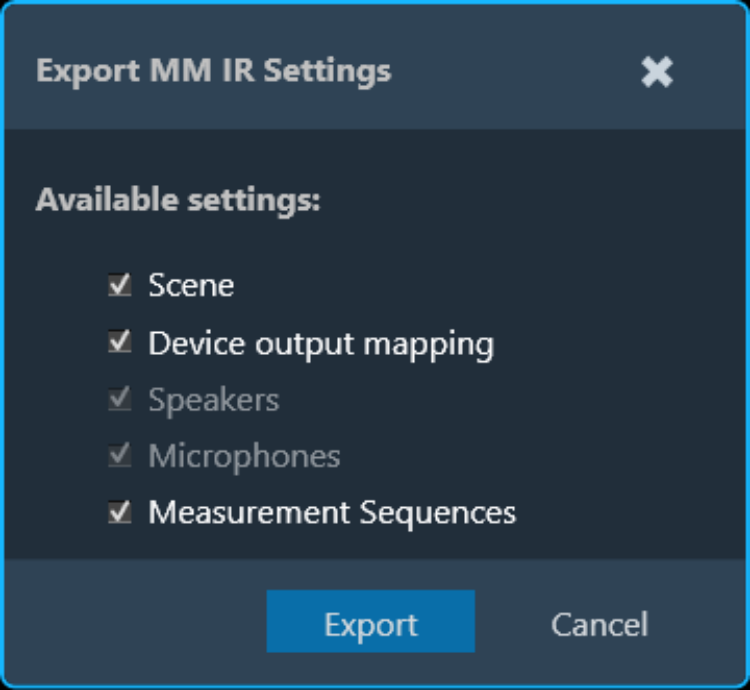Image resolution: width=750 pixels, height=690 pixels.
Task: Click the dimmed checkmark beside Speakers
Action: click(x=120, y=400)
